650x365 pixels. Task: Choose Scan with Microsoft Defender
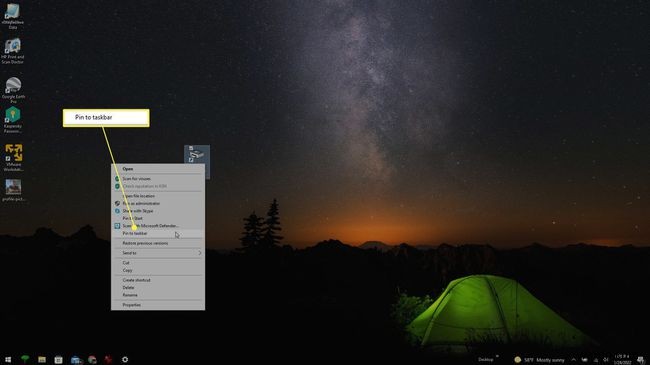pos(158,226)
